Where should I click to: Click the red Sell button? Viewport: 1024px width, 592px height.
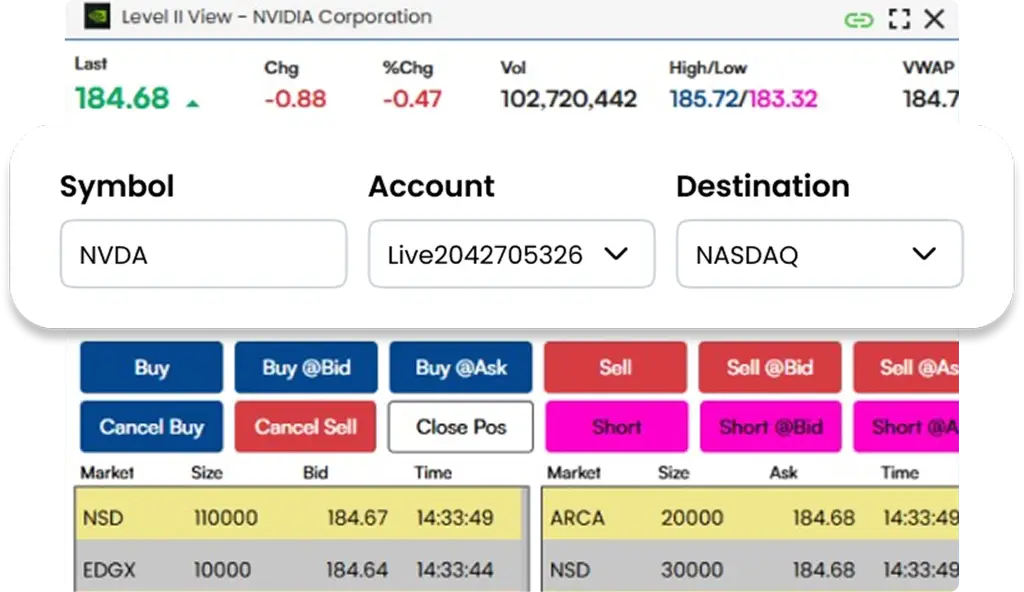click(x=615, y=367)
